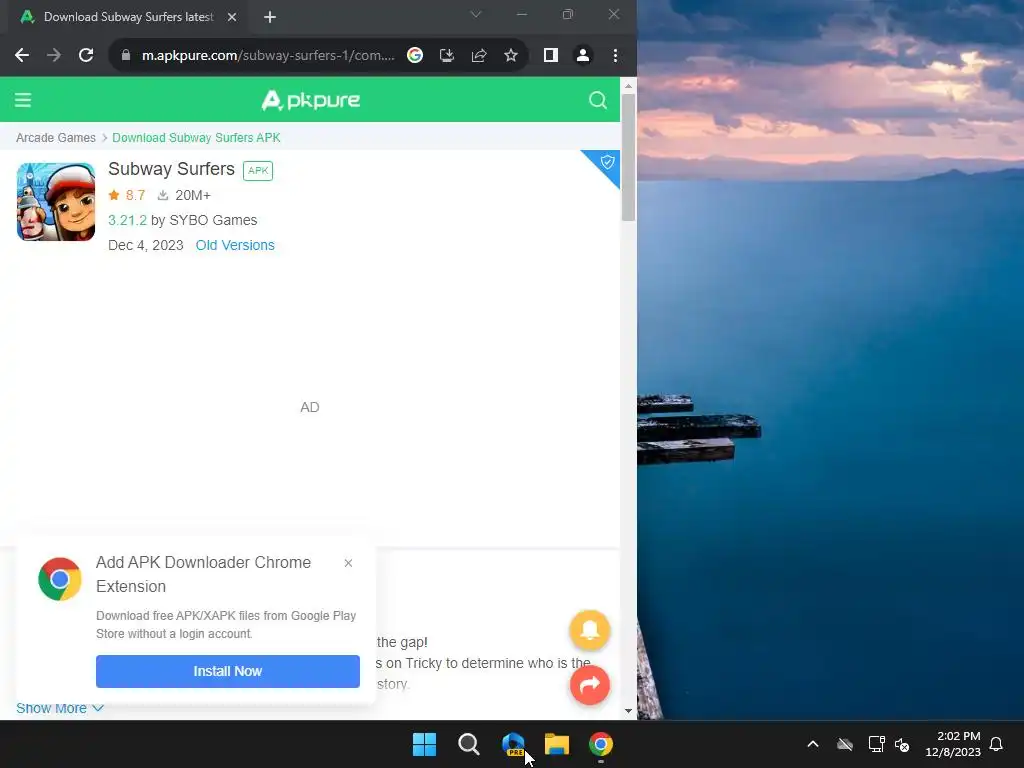The width and height of the screenshot is (1024, 768).
Task: Click the install app icon in address bar
Action: coord(447,56)
